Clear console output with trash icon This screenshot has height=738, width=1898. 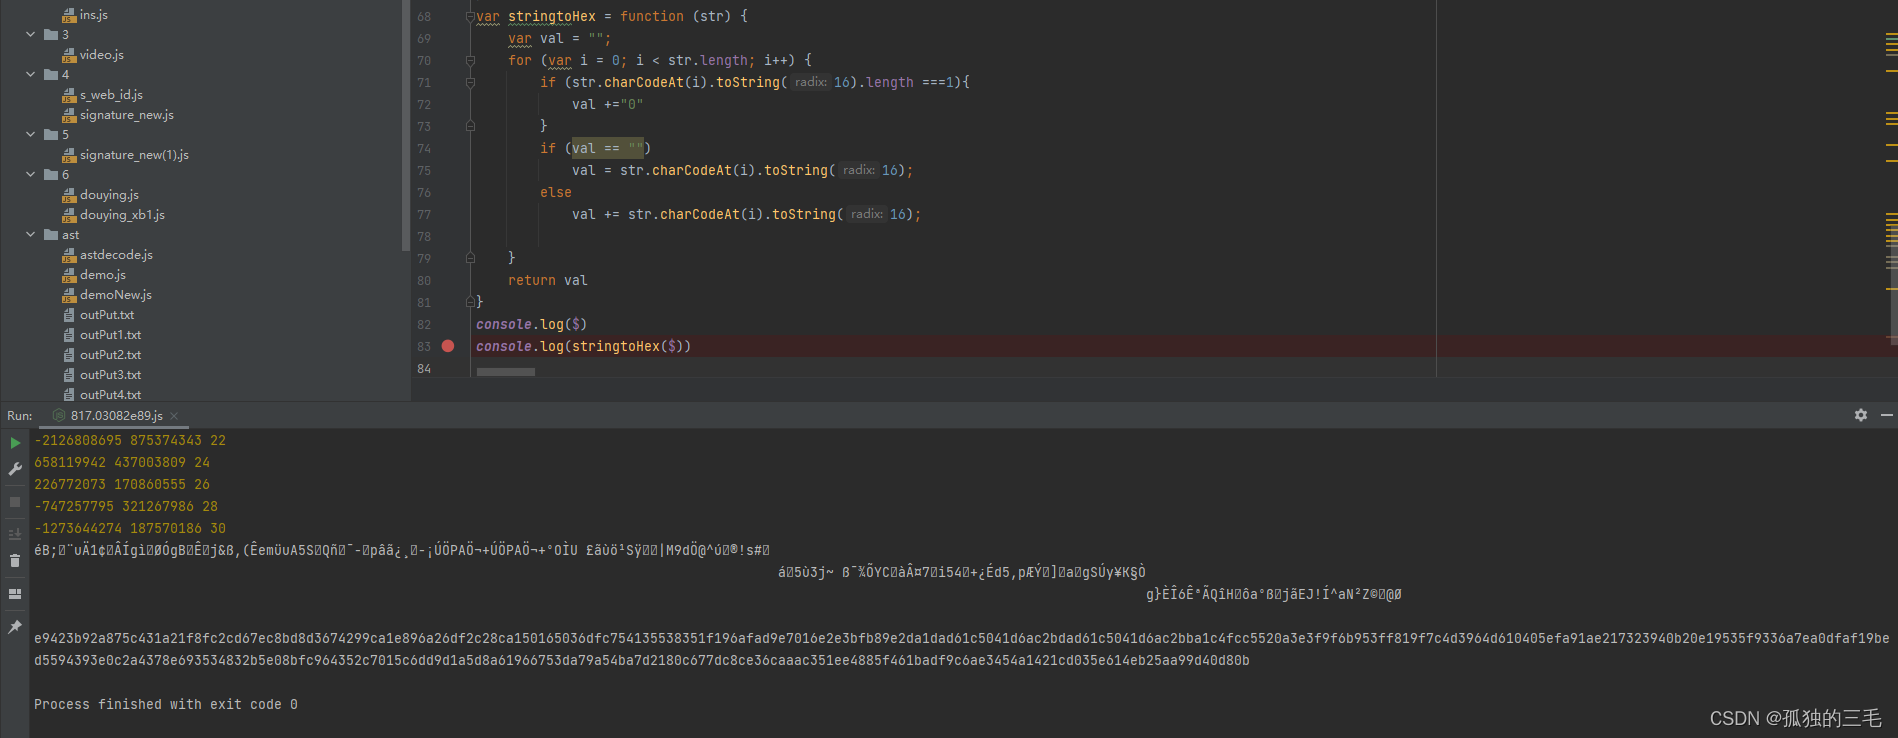click(15, 561)
